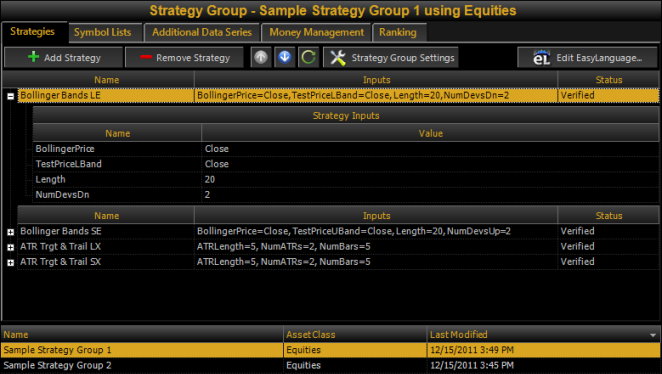
Task: Open the Last Modified sort dropdown arrow
Action: click(x=653, y=335)
